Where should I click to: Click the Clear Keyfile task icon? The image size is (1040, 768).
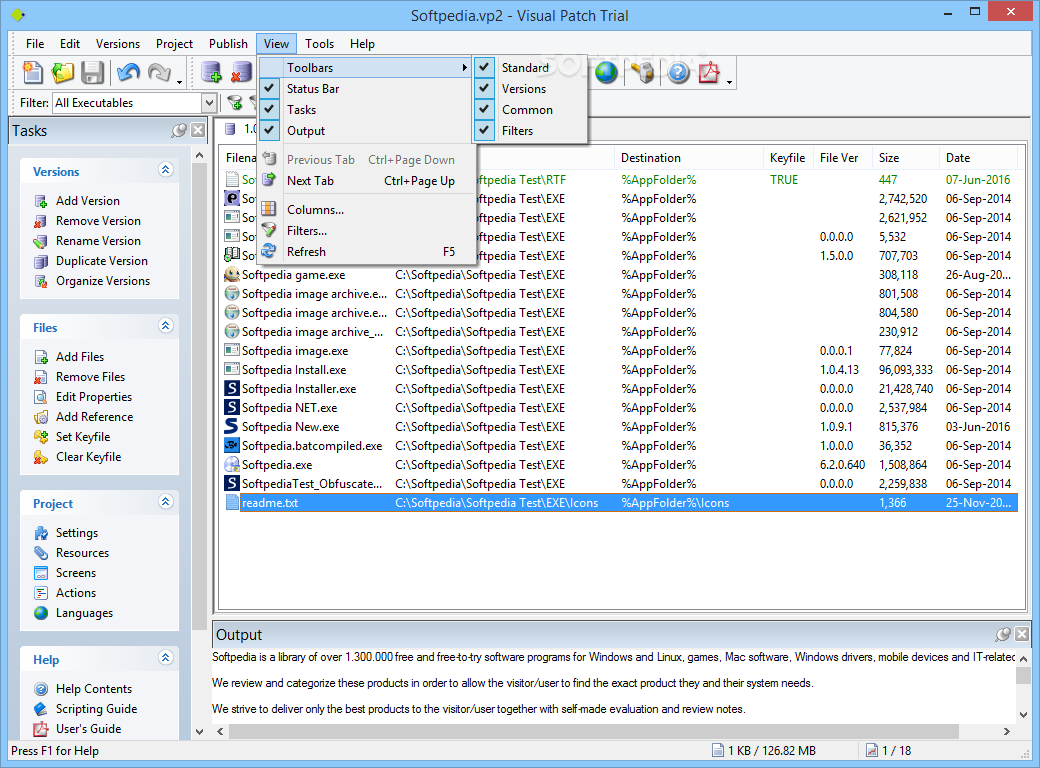coord(41,457)
